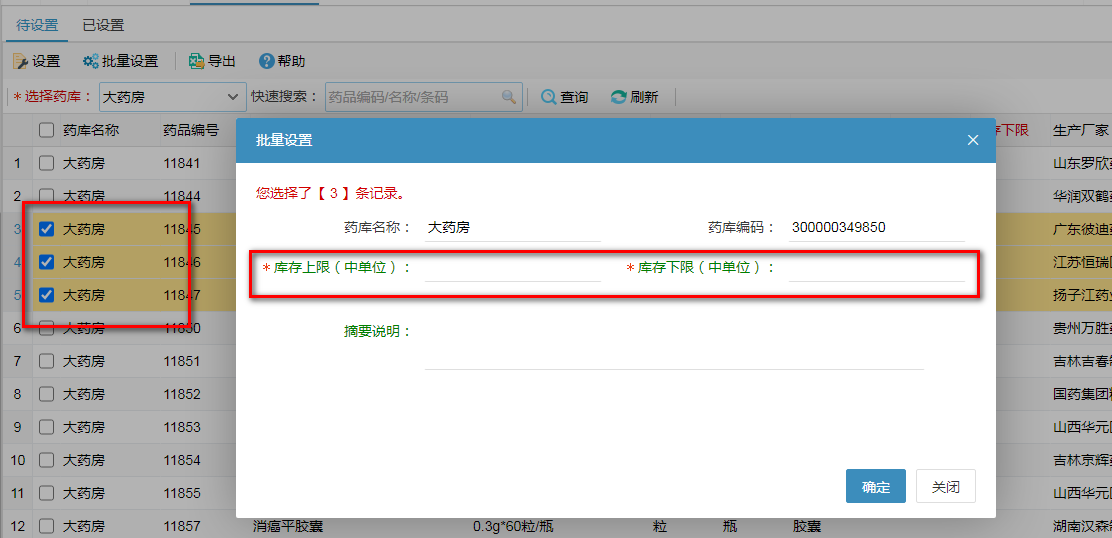Screen dimensions: 1112x538
Task: Check the row 11852 checkbox
Action: pyautogui.click(x=46, y=393)
